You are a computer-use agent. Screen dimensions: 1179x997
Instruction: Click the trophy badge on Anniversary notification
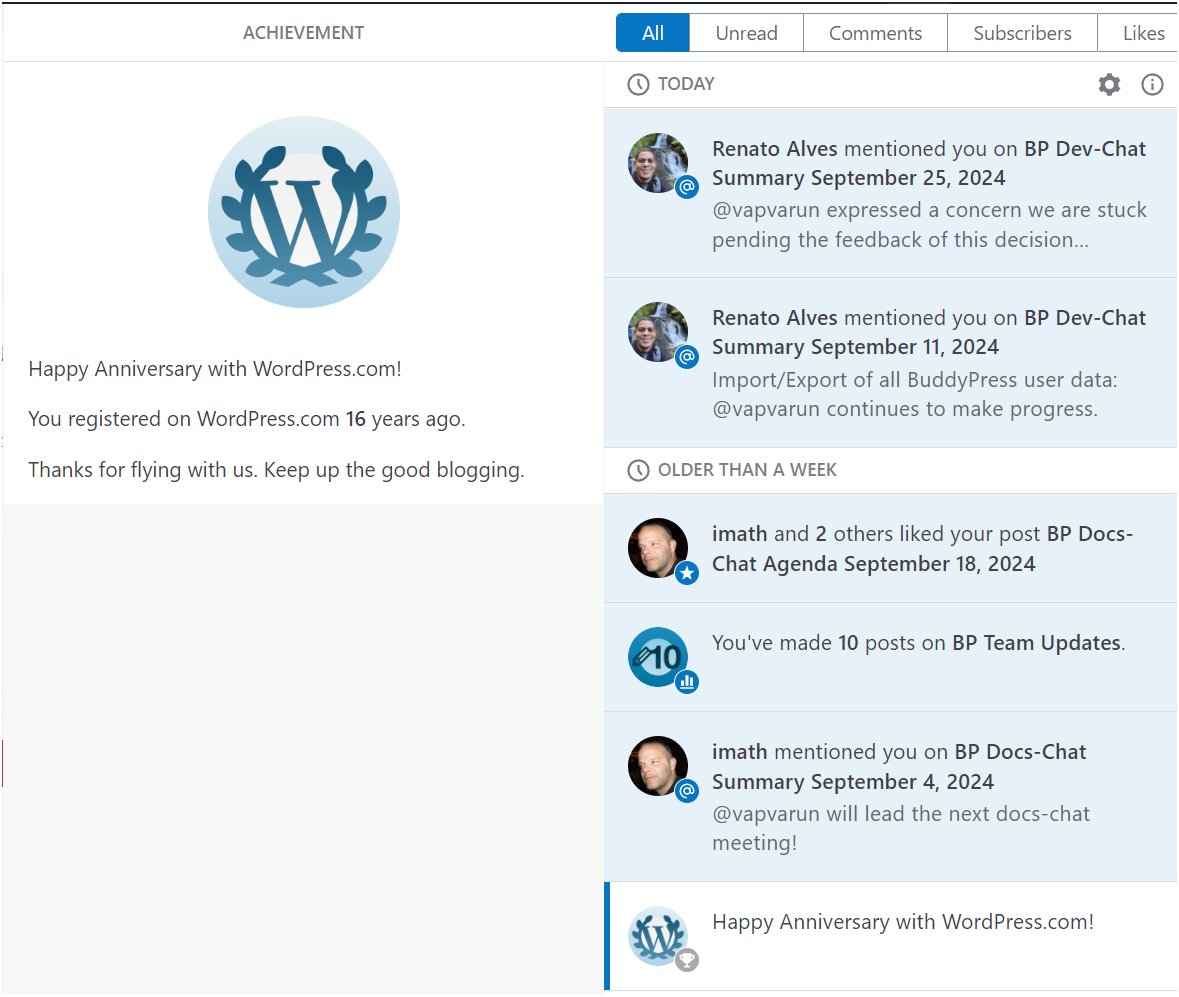pos(686,960)
